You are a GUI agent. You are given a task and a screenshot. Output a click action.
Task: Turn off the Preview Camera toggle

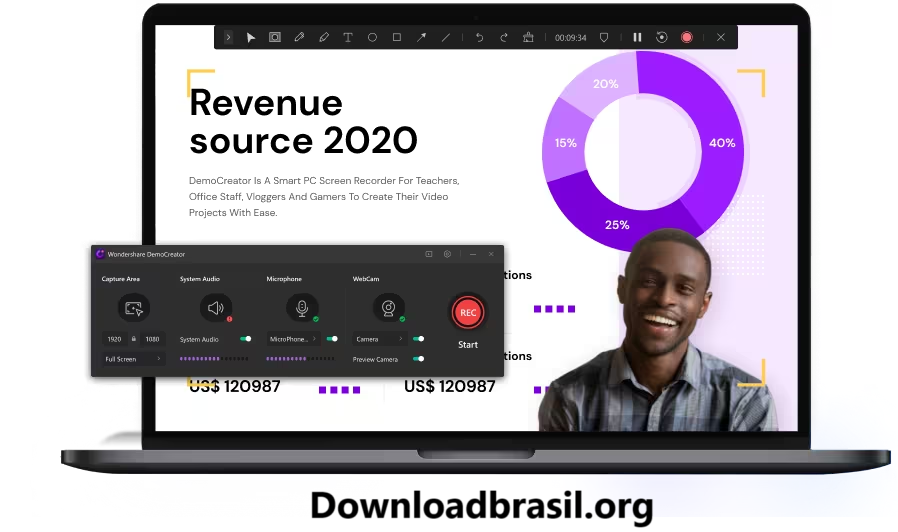point(419,359)
